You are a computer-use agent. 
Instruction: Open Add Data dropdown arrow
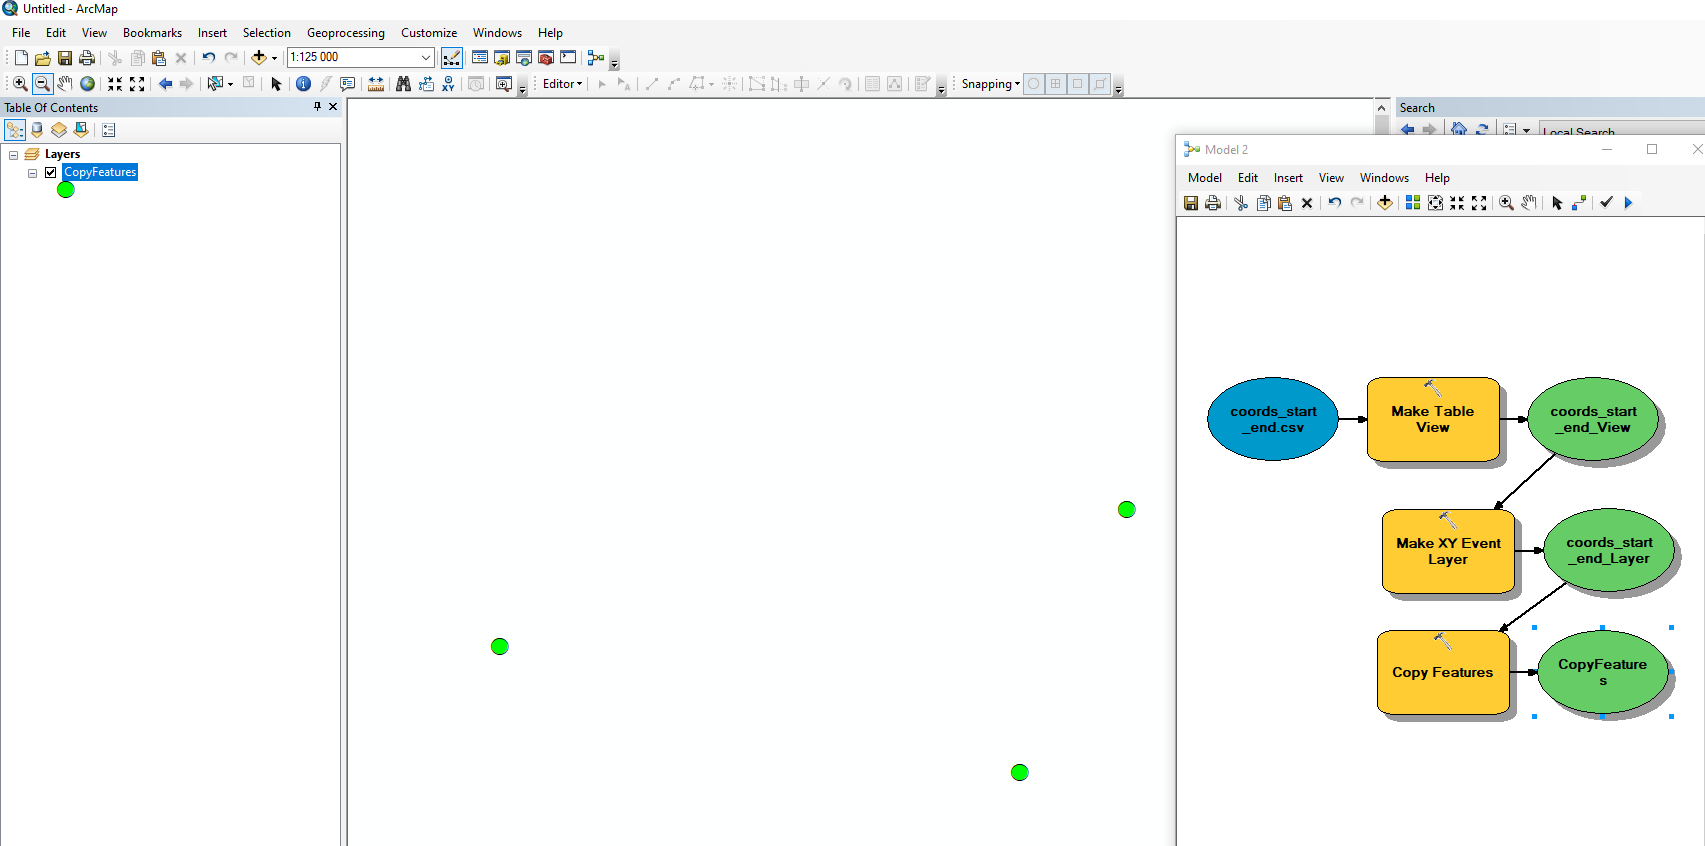(274, 58)
